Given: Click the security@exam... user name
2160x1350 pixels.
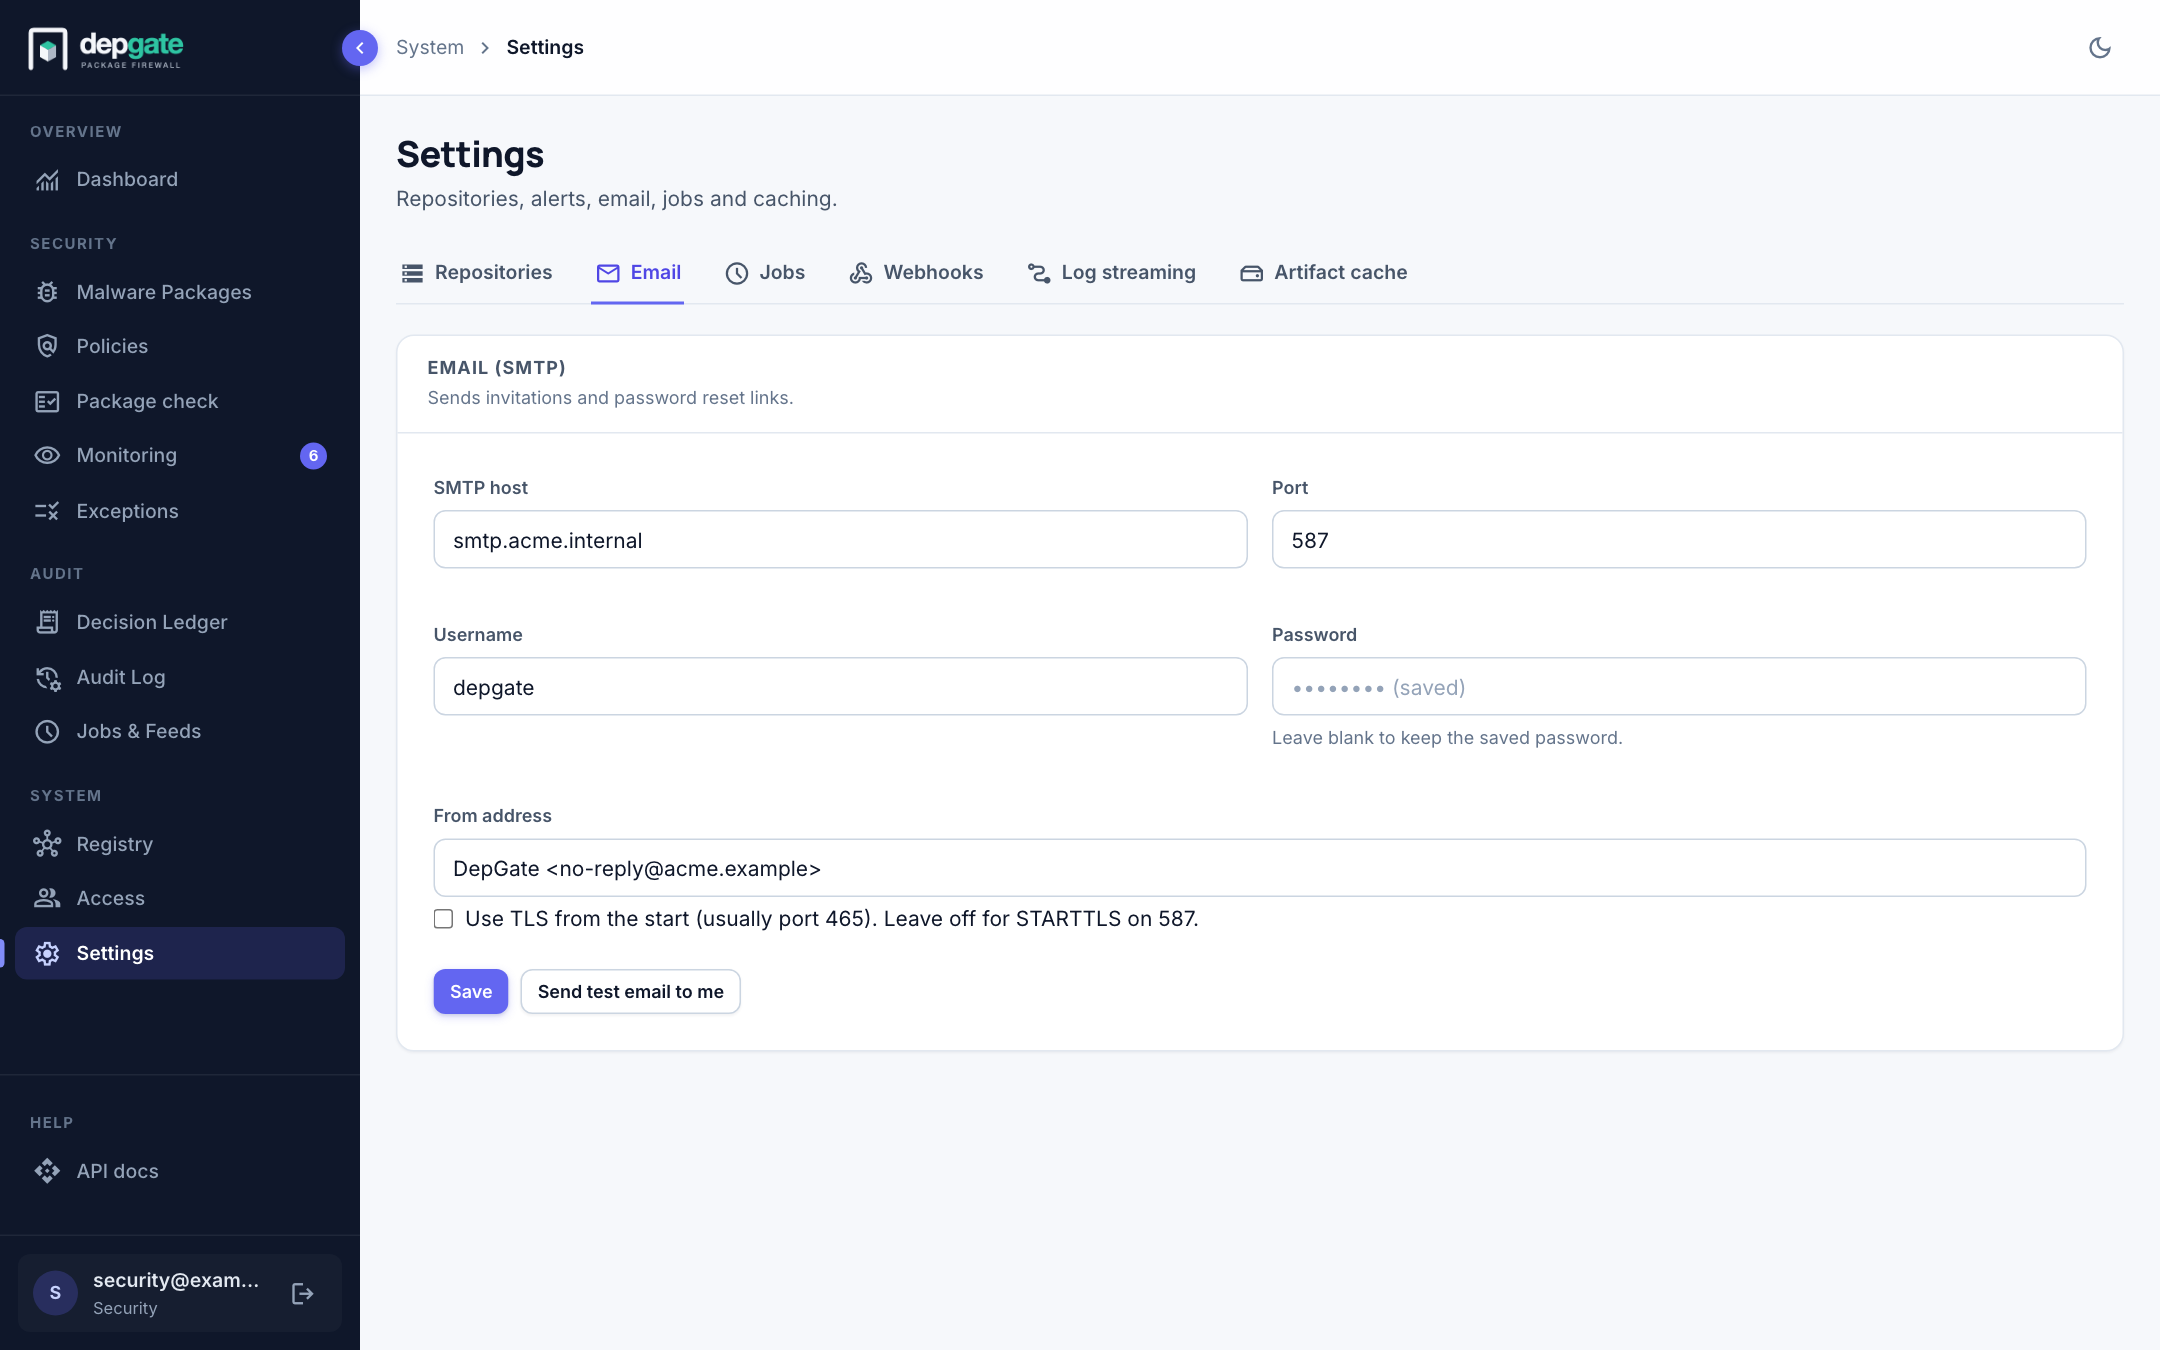Looking at the screenshot, I should pos(176,1281).
